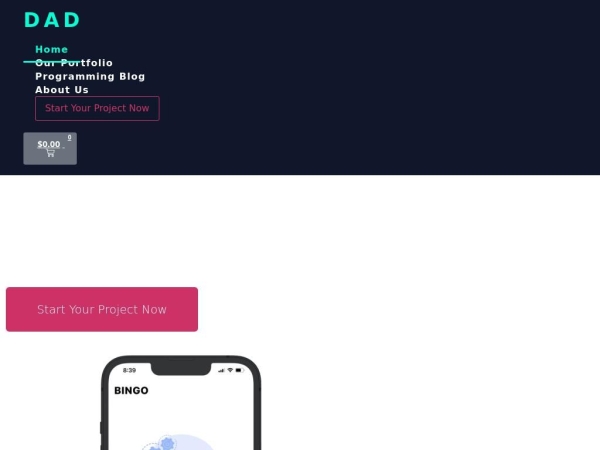The image size is (600, 450).
Task: Click the blue gear illustration
Action: 167,443
